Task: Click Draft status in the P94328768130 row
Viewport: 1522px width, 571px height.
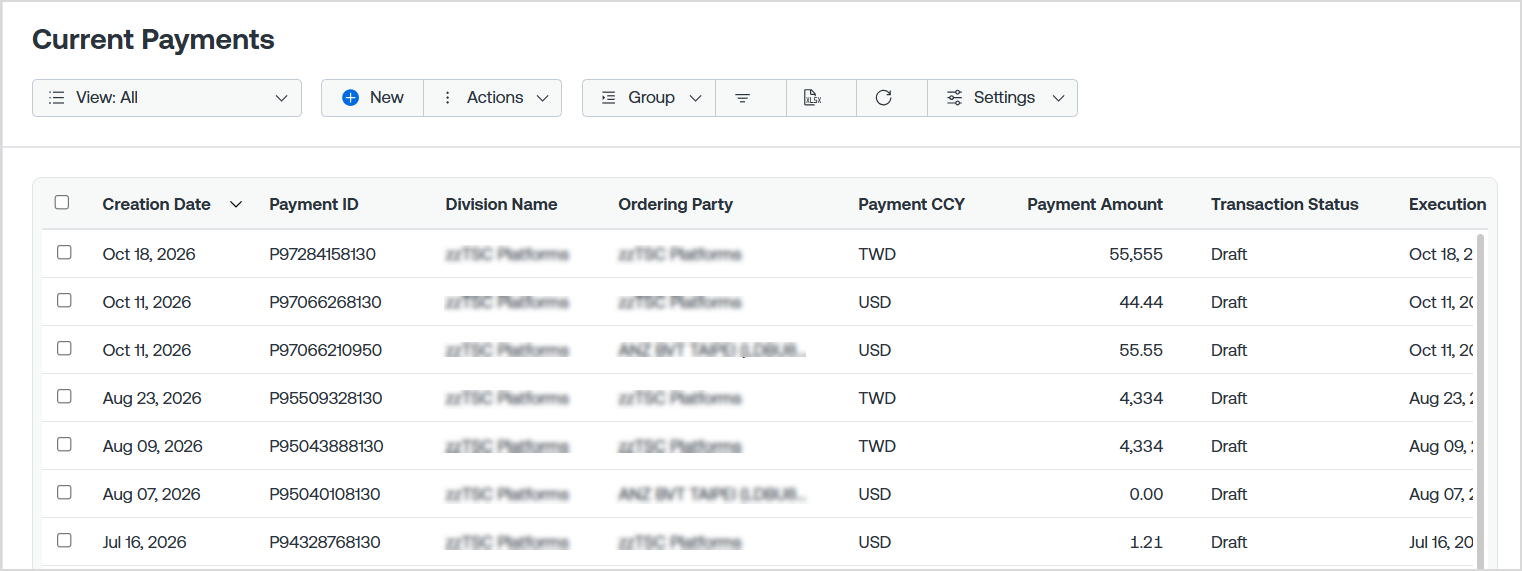Action: (1229, 542)
